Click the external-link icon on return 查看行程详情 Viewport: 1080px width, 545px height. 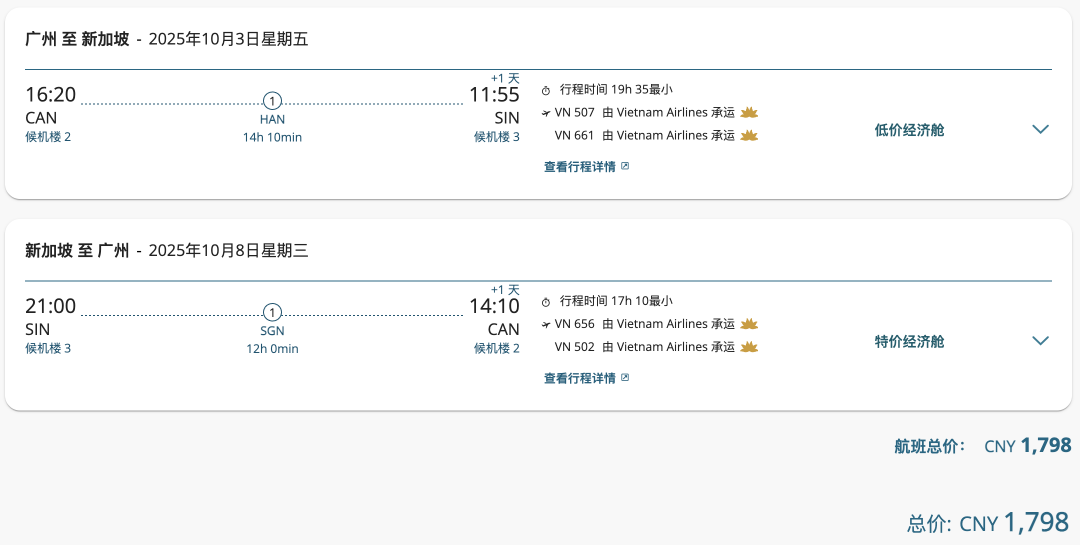pyautogui.click(x=625, y=378)
